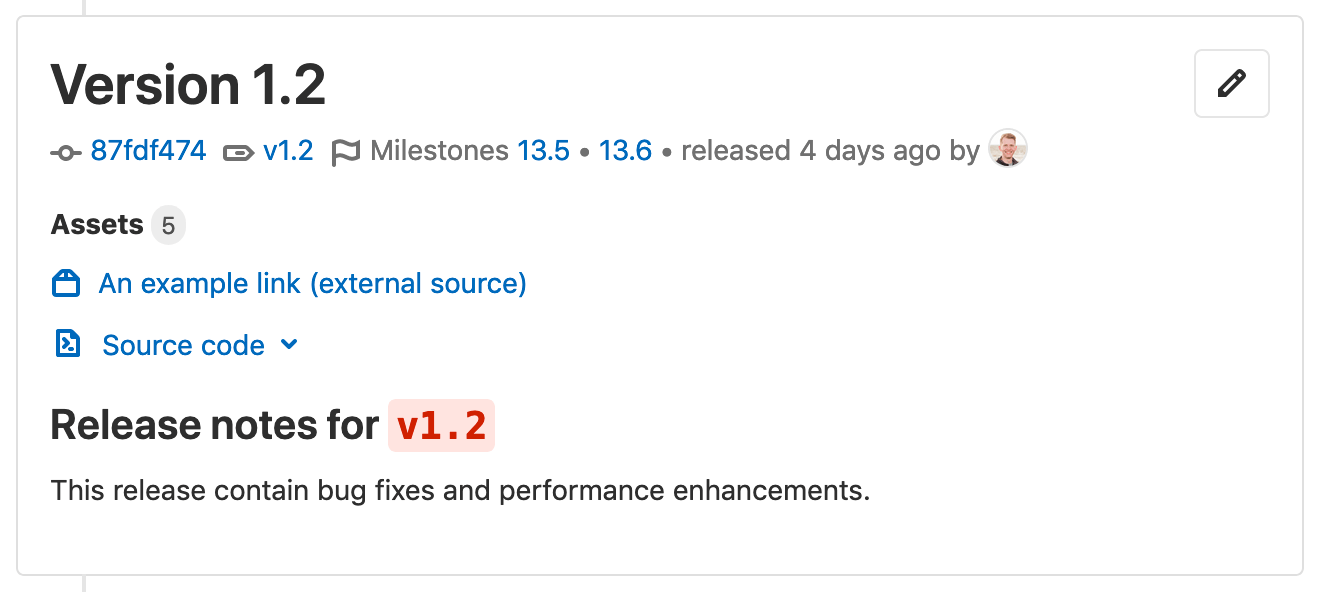The height and width of the screenshot is (592, 1320).
Task: Open the 87fdf474 commit link
Action: coord(147,151)
